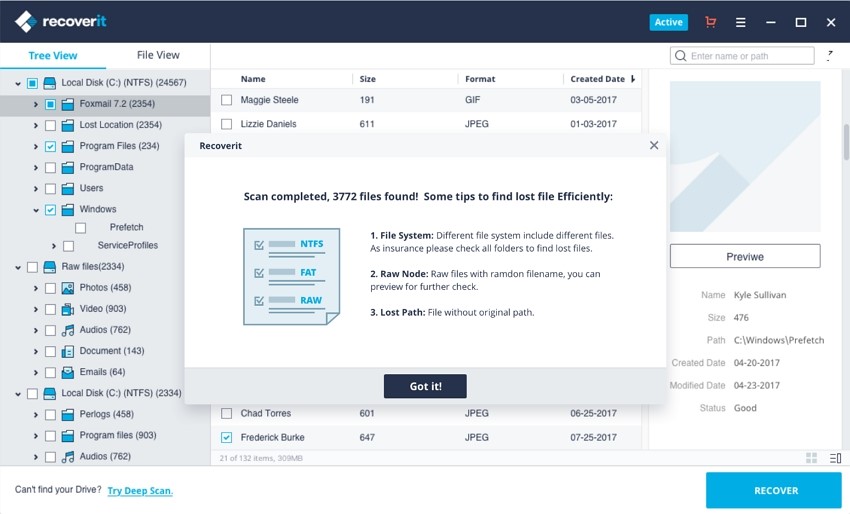
Task: Click the Program files (903) folder icon
Action: pos(68,436)
